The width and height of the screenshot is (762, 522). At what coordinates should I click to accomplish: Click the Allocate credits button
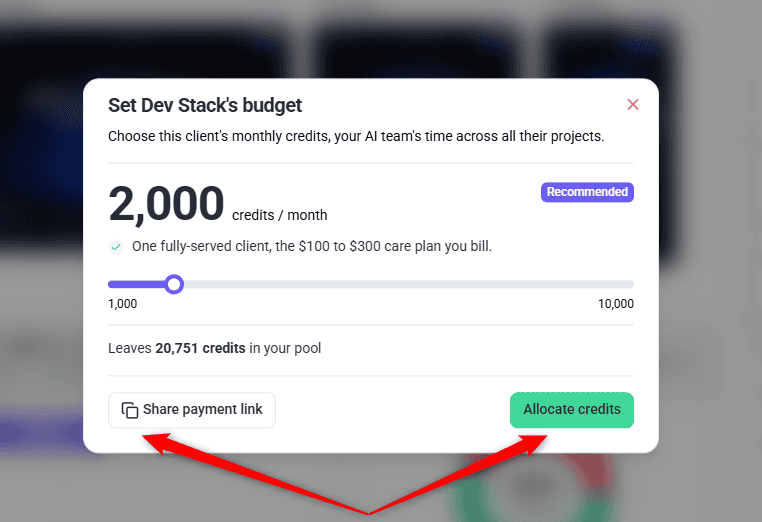pyautogui.click(x=572, y=410)
